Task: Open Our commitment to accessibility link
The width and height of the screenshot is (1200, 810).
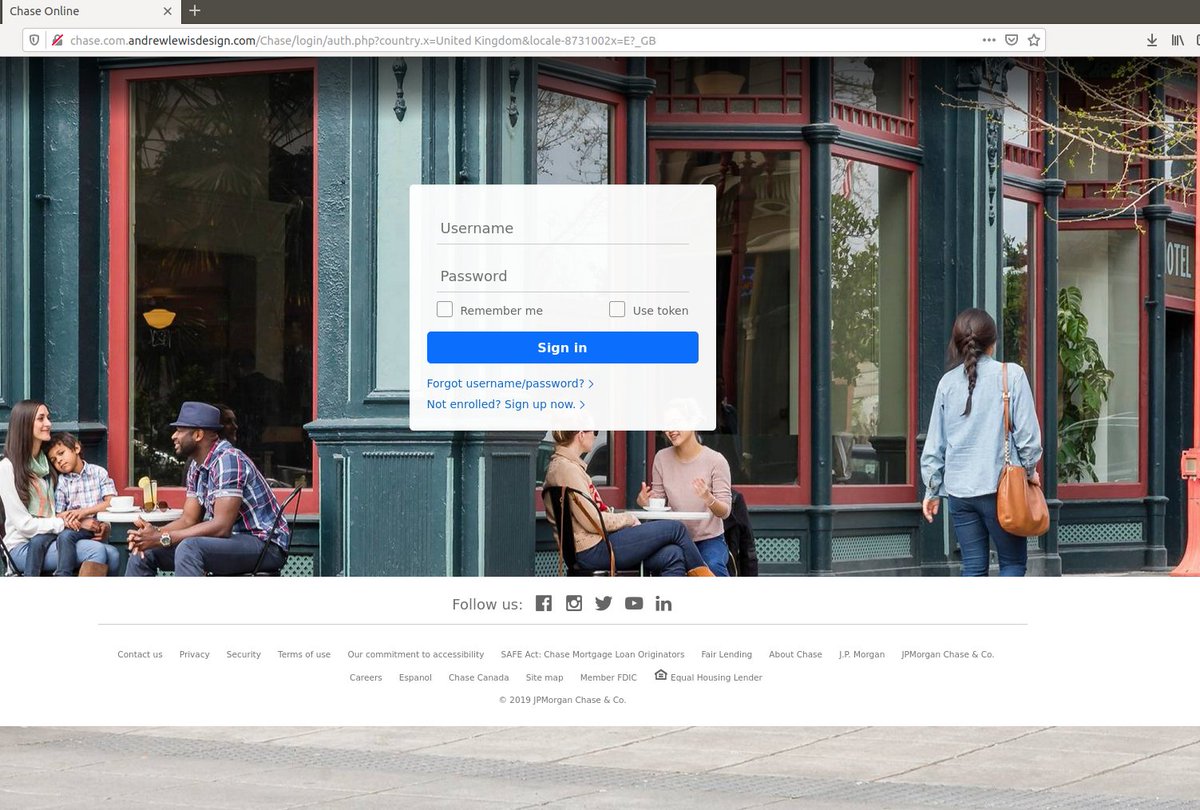Action: [x=416, y=655]
